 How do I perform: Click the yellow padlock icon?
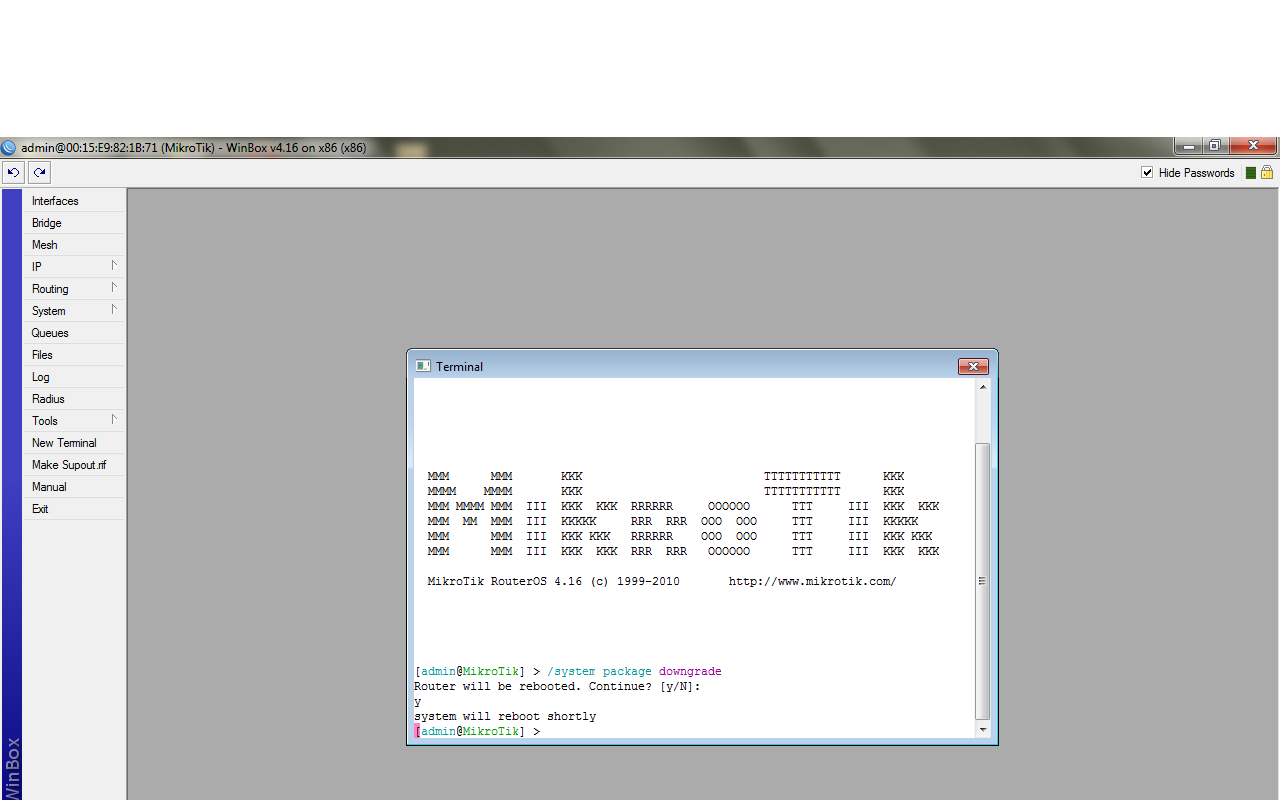pyautogui.click(x=1267, y=172)
